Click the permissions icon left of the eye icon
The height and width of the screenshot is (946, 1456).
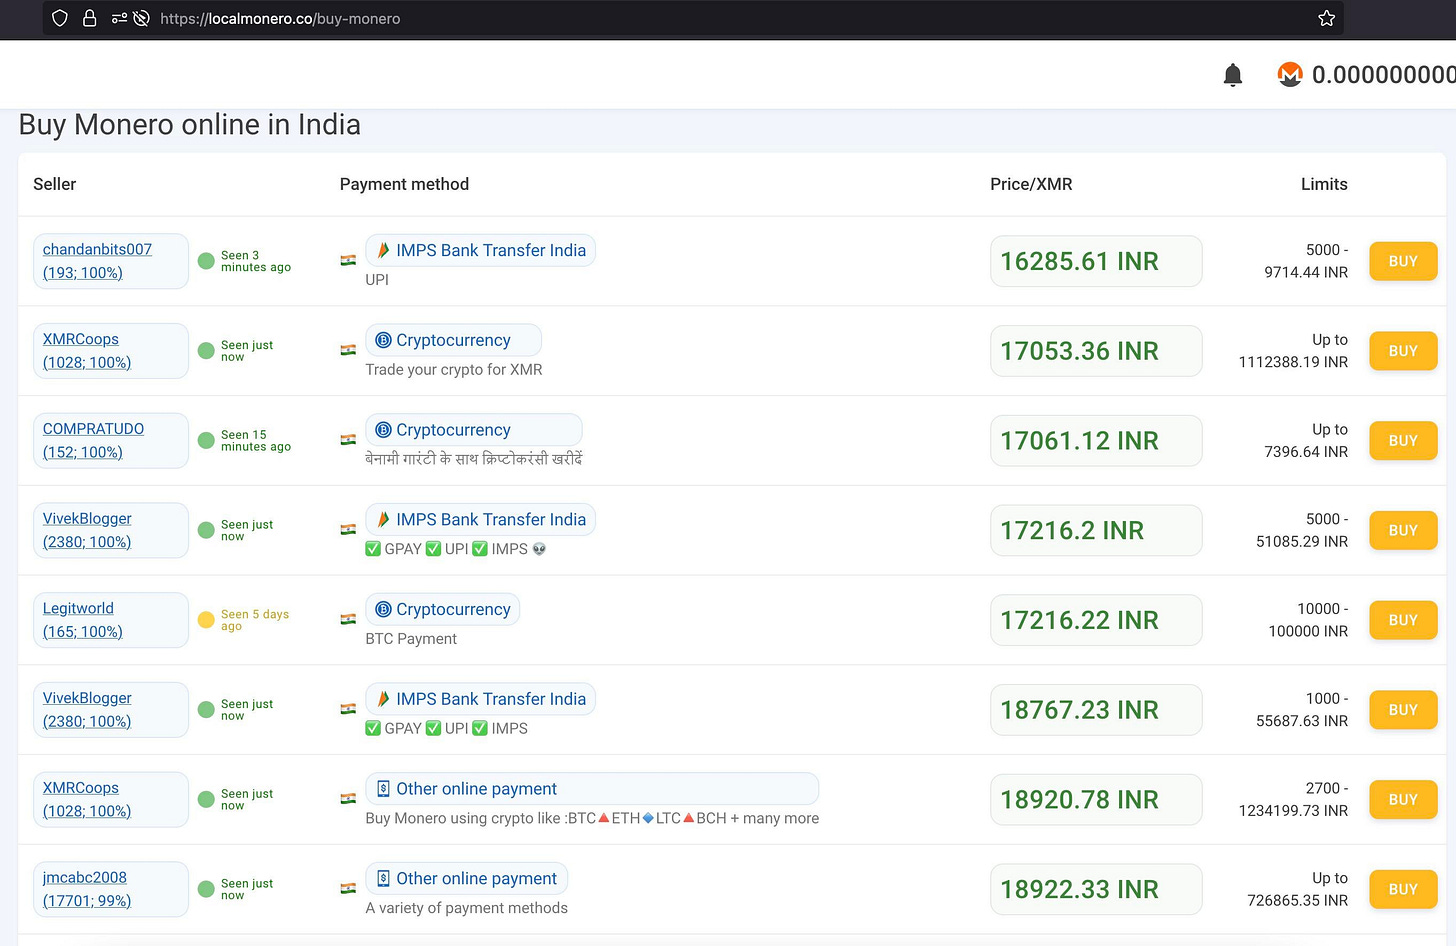click(119, 18)
